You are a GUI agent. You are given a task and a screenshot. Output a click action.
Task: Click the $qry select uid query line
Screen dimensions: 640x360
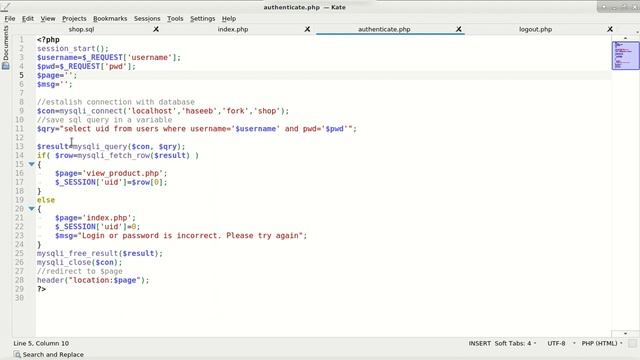coord(197,129)
